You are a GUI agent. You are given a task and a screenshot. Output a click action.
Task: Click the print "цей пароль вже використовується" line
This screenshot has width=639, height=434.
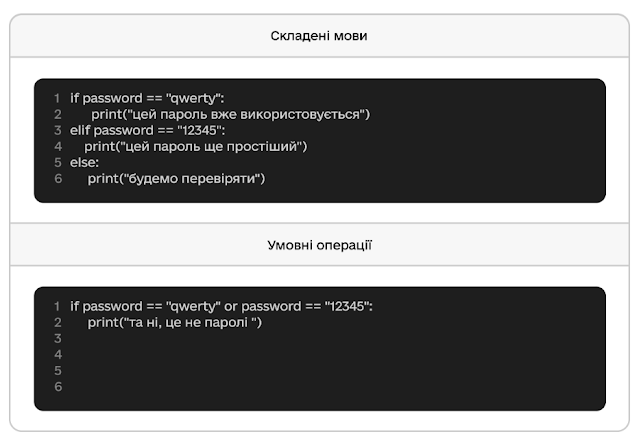coord(230,114)
